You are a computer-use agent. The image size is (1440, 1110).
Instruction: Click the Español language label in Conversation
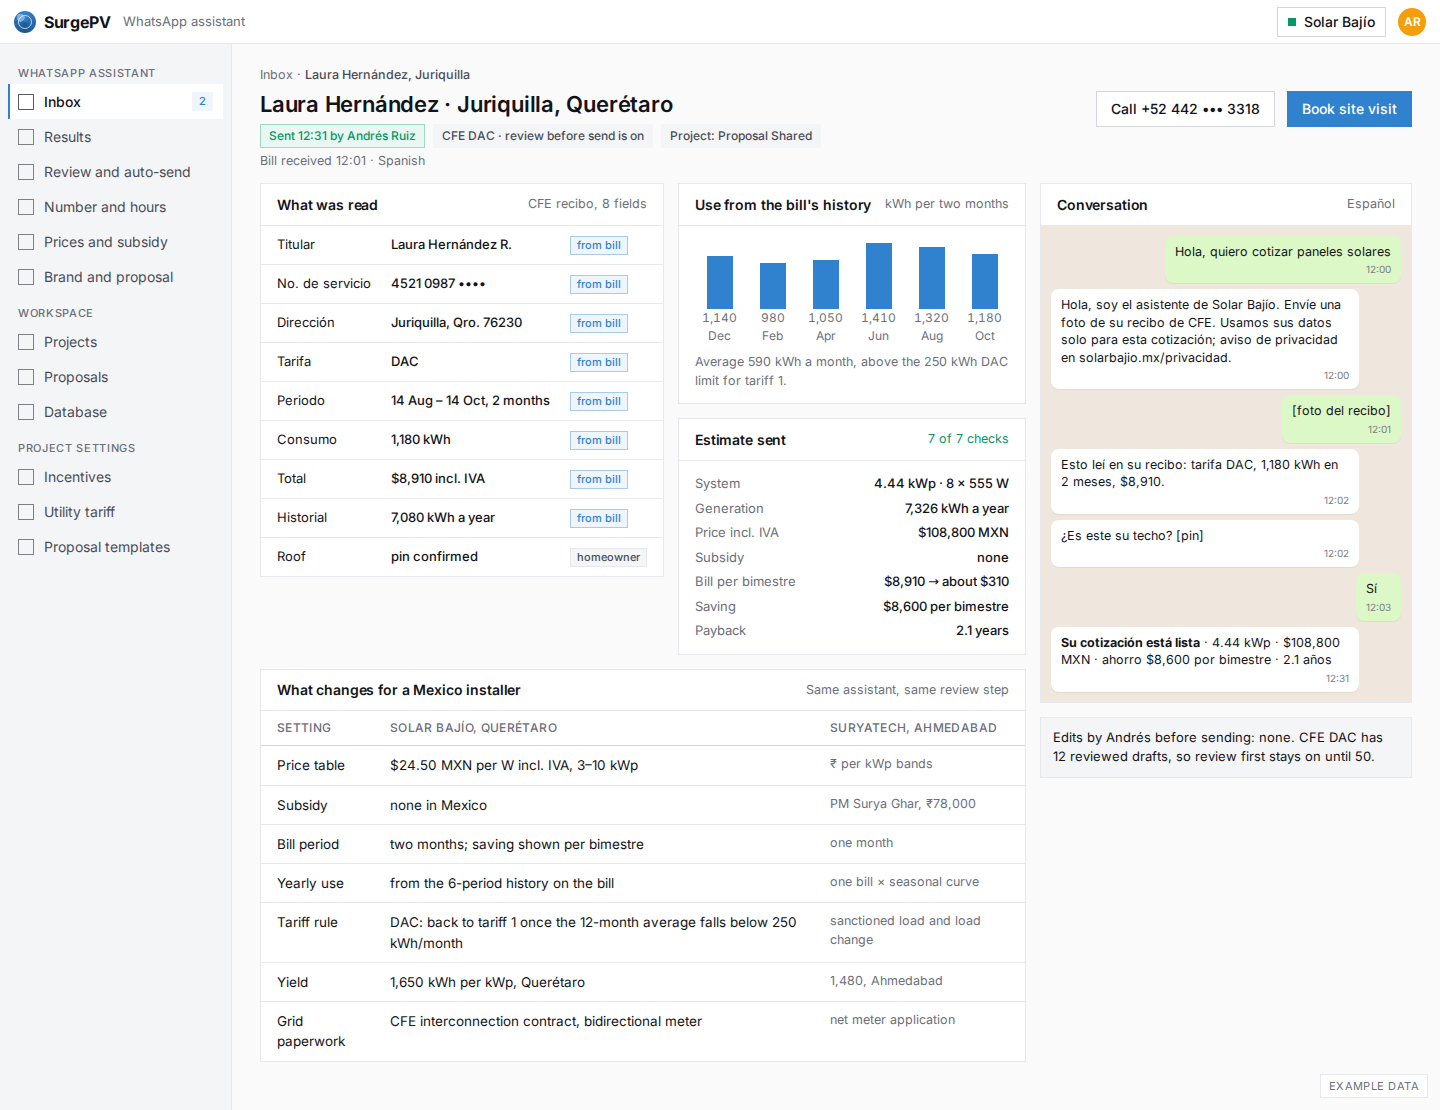click(x=1371, y=204)
